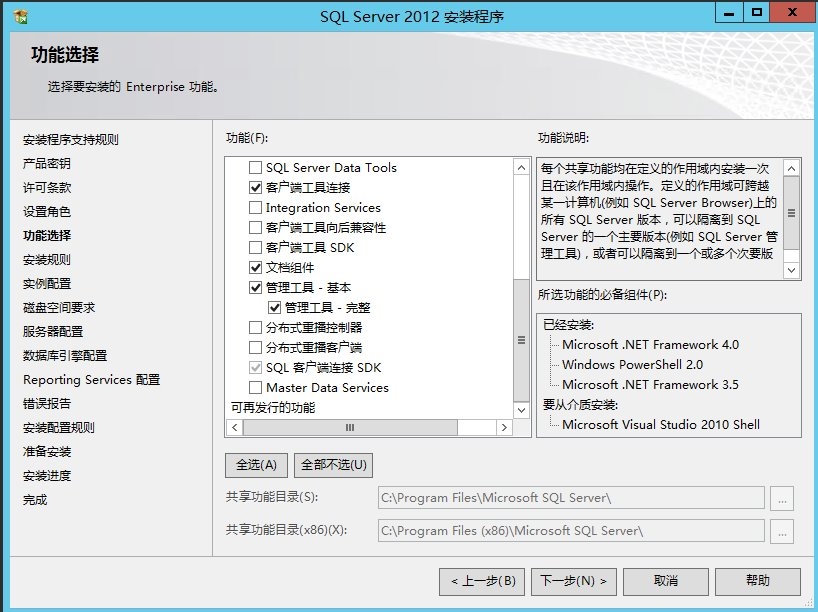The width and height of the screenshot is (818, 612).
Task: Click feature list vertical scrollbar thumb
Action: click(x=521, y=340)
